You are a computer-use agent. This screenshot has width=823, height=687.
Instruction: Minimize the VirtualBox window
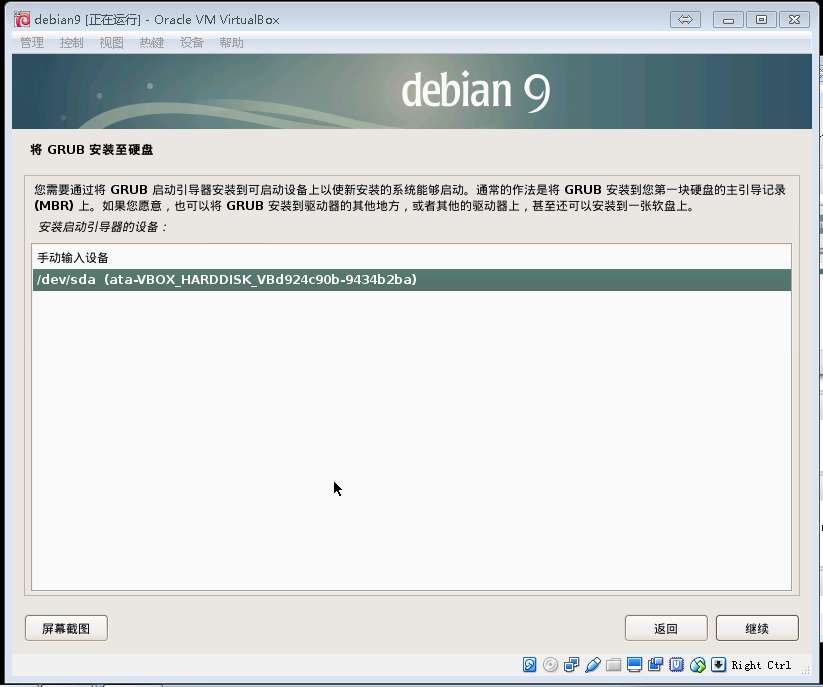(x=728, y=19)
